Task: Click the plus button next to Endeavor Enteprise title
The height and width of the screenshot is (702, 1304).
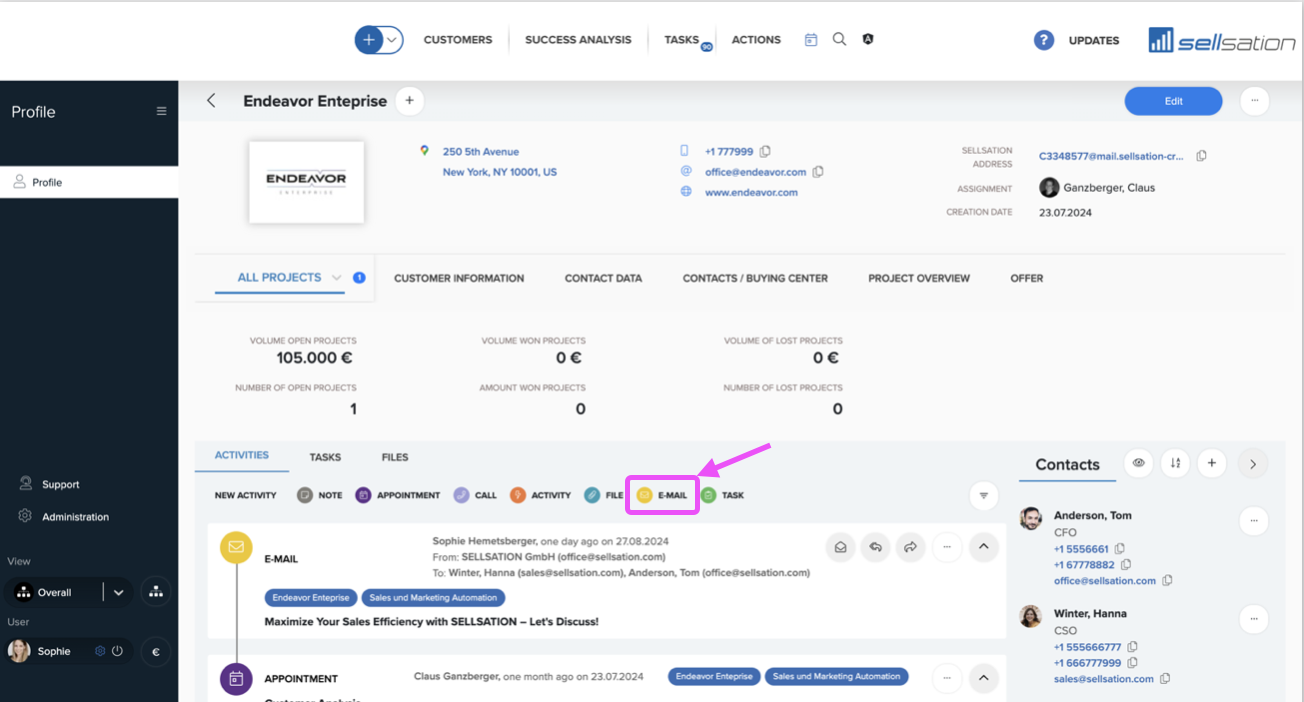Action: [x=409, y=101]
